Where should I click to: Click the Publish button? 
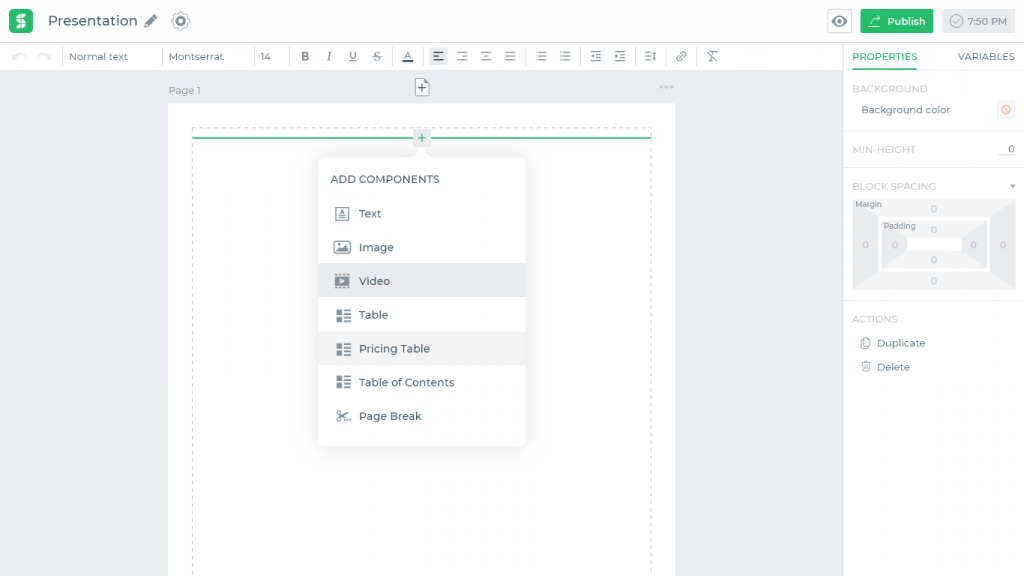(x=896, y=20)
